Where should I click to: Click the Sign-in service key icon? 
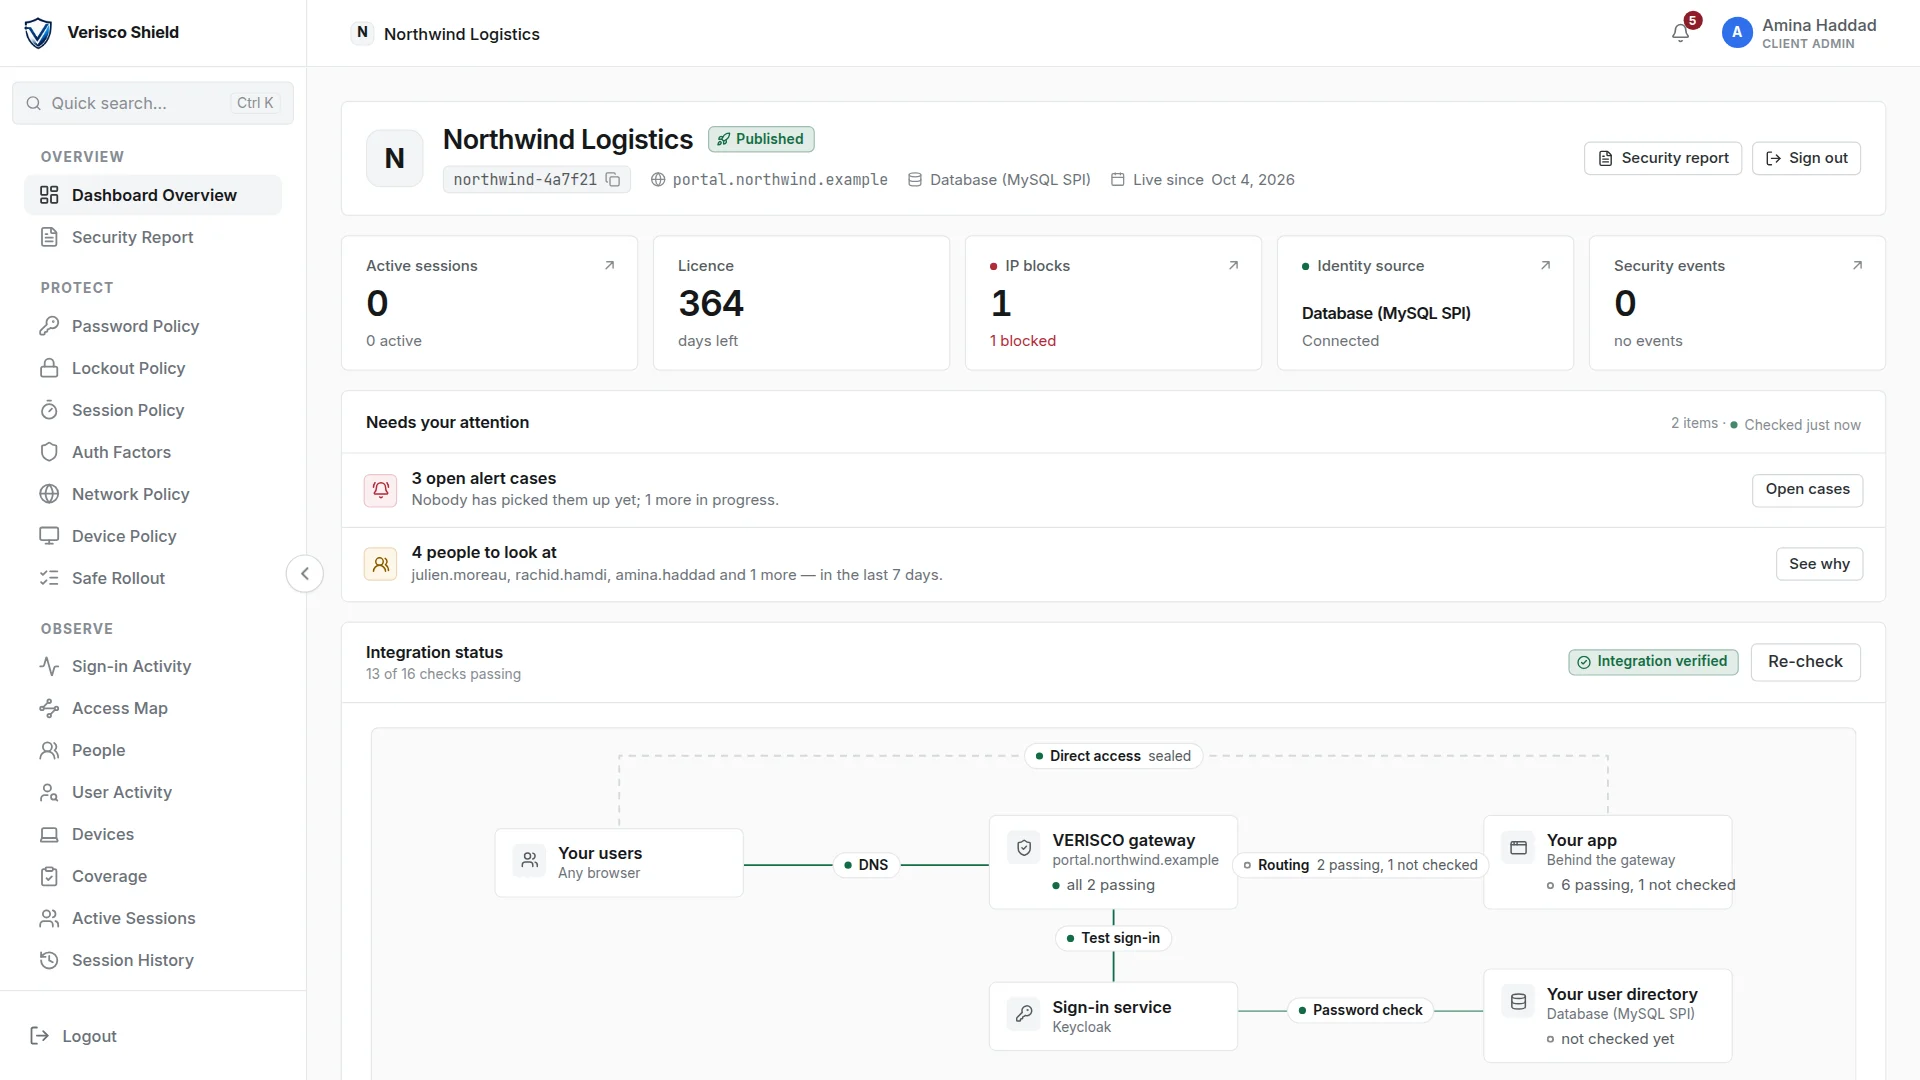click(1024, 1014)
